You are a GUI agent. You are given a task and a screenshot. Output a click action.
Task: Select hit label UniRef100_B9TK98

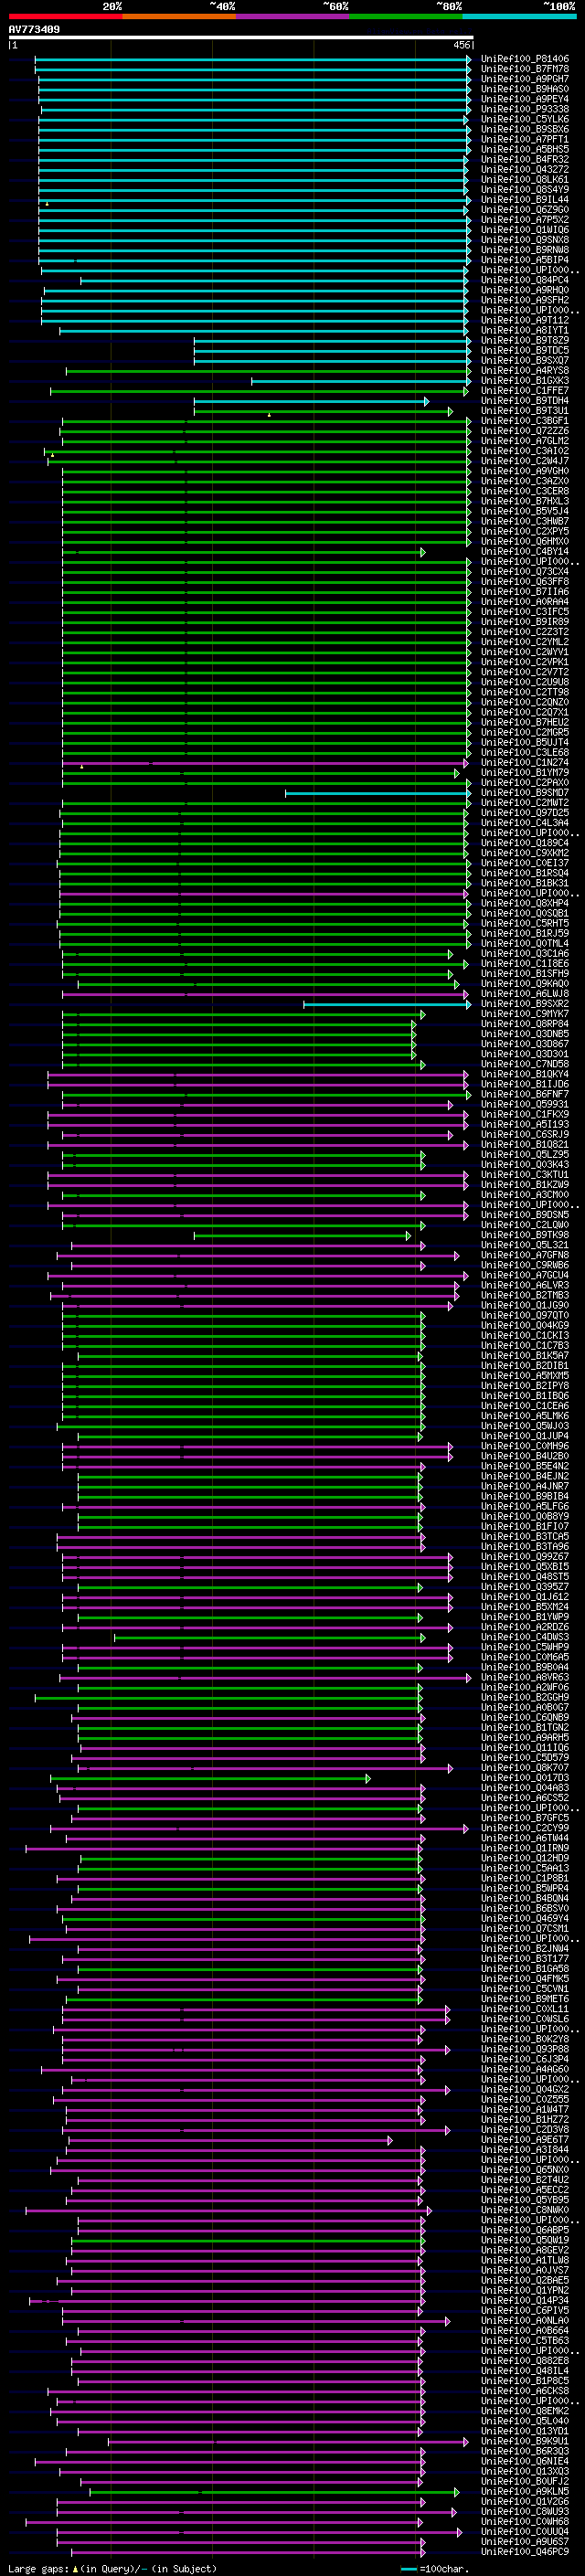pyautogui.click(x=525, y=1235)
